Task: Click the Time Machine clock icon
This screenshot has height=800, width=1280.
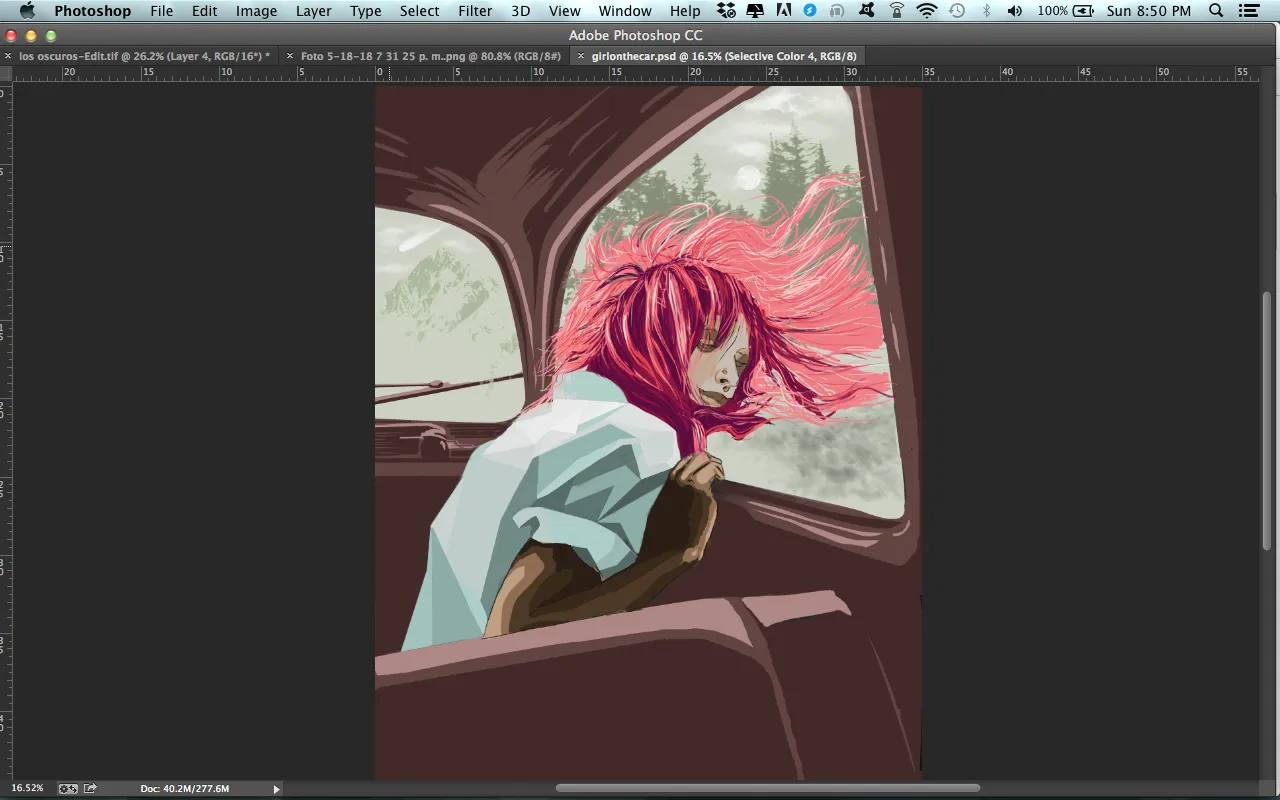Action: [957, 11]
